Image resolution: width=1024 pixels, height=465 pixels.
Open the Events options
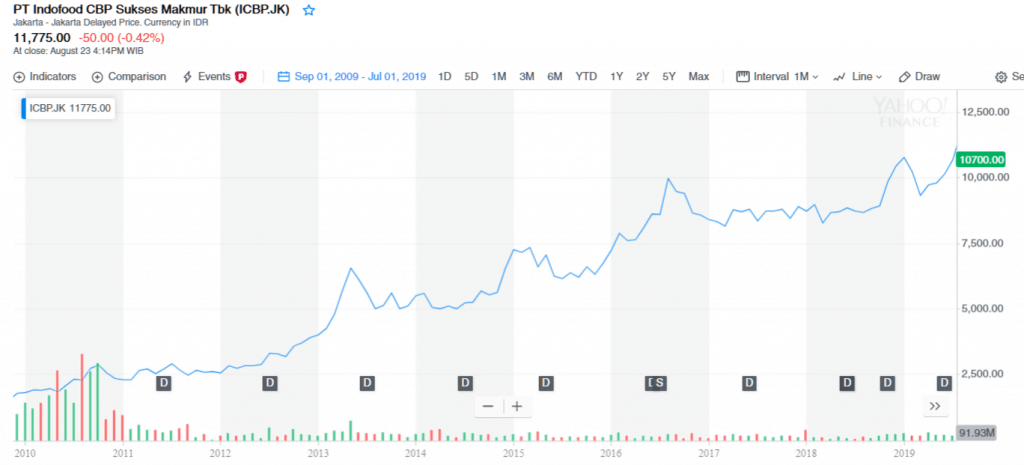pyautogui.click(x=215, y=76)
